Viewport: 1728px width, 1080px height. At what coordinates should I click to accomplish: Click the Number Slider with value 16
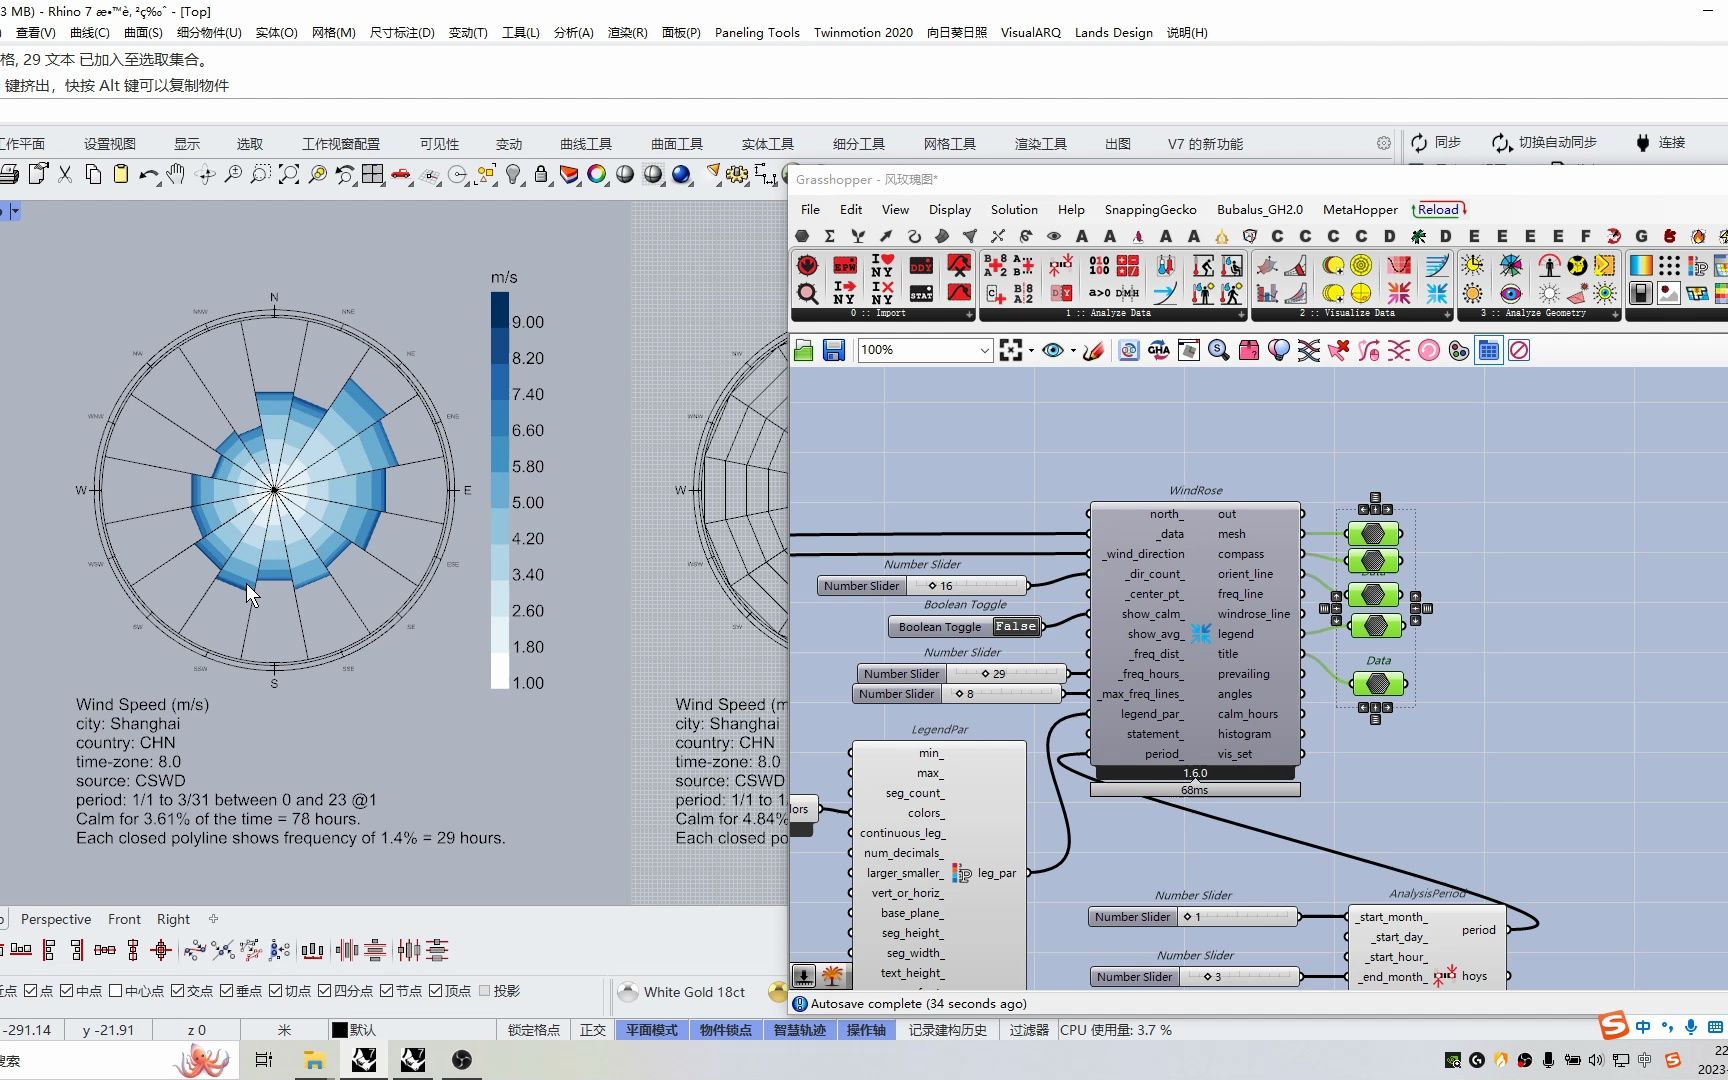[922, 586]
